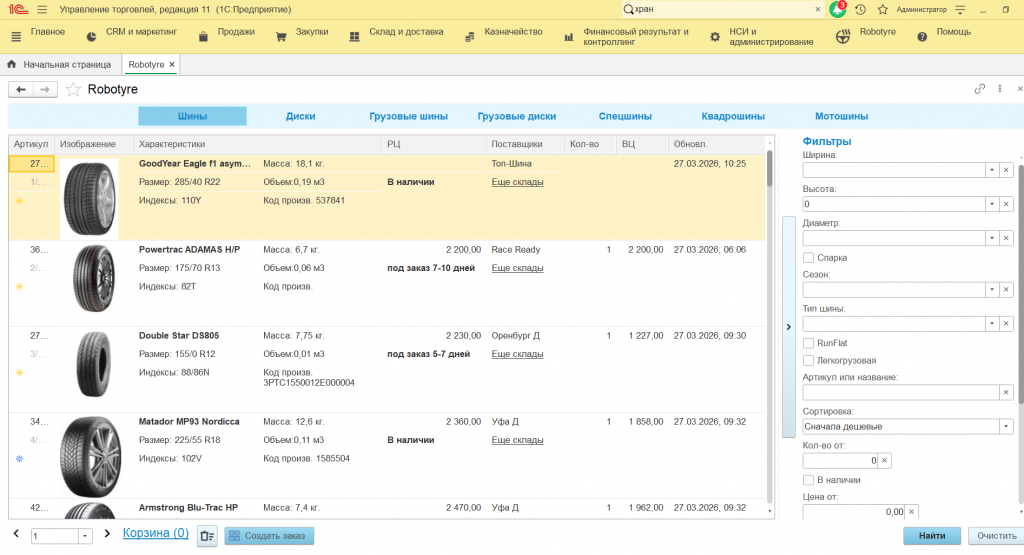Tick the RunFlat checkbox

(808, 343)
